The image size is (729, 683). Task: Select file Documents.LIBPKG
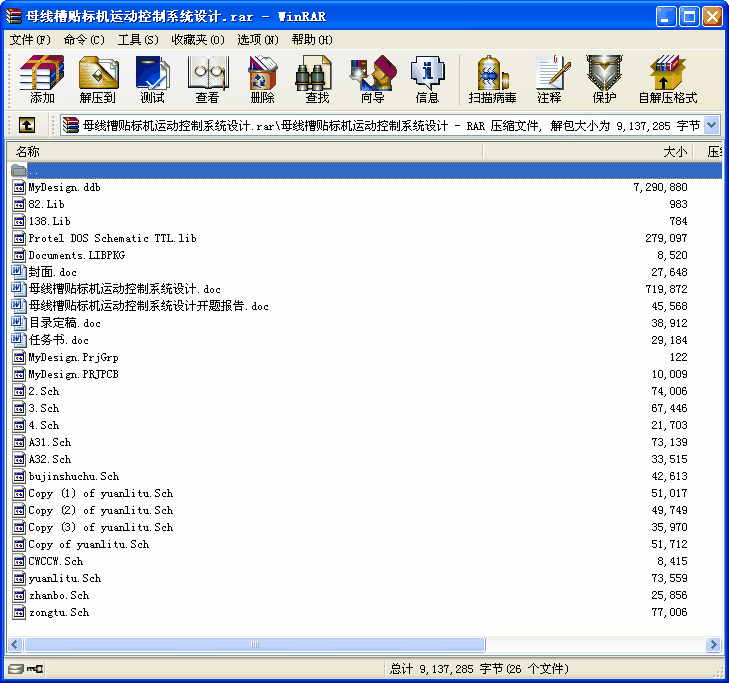point(77,255)
